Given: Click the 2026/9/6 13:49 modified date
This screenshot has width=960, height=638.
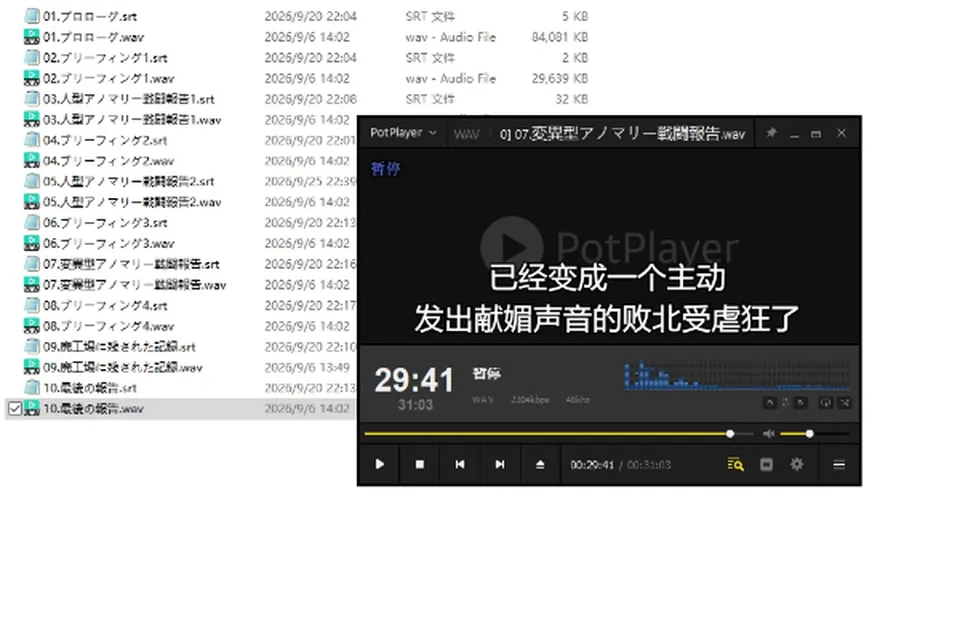Looking at the screenshot, I should [x=307, y=367].
